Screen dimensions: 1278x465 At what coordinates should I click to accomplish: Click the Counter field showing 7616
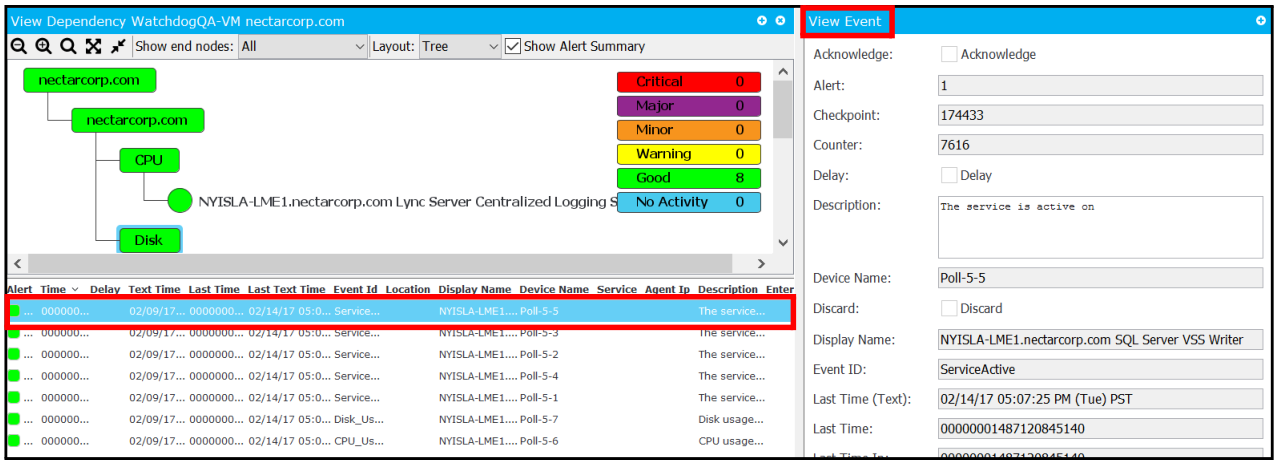1100,145
